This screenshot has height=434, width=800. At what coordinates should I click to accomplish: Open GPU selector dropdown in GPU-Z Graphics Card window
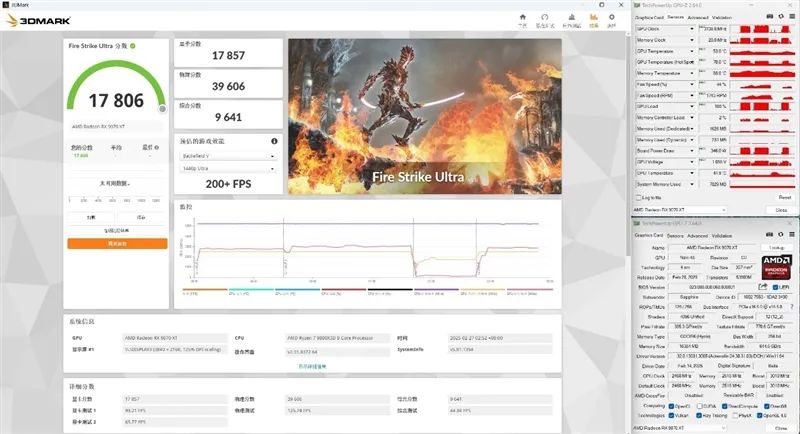(x=680, y=428)
